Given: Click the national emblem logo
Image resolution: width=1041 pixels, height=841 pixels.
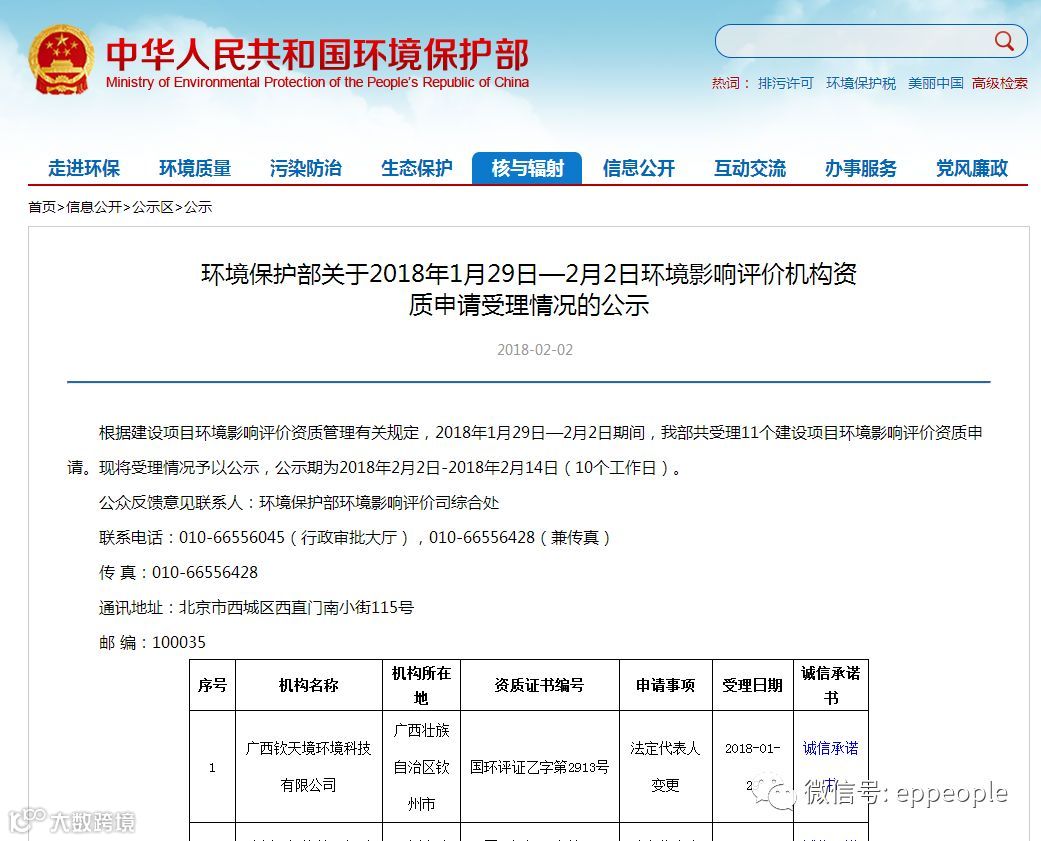Looking at the screenshot, I should pos(60,60).
